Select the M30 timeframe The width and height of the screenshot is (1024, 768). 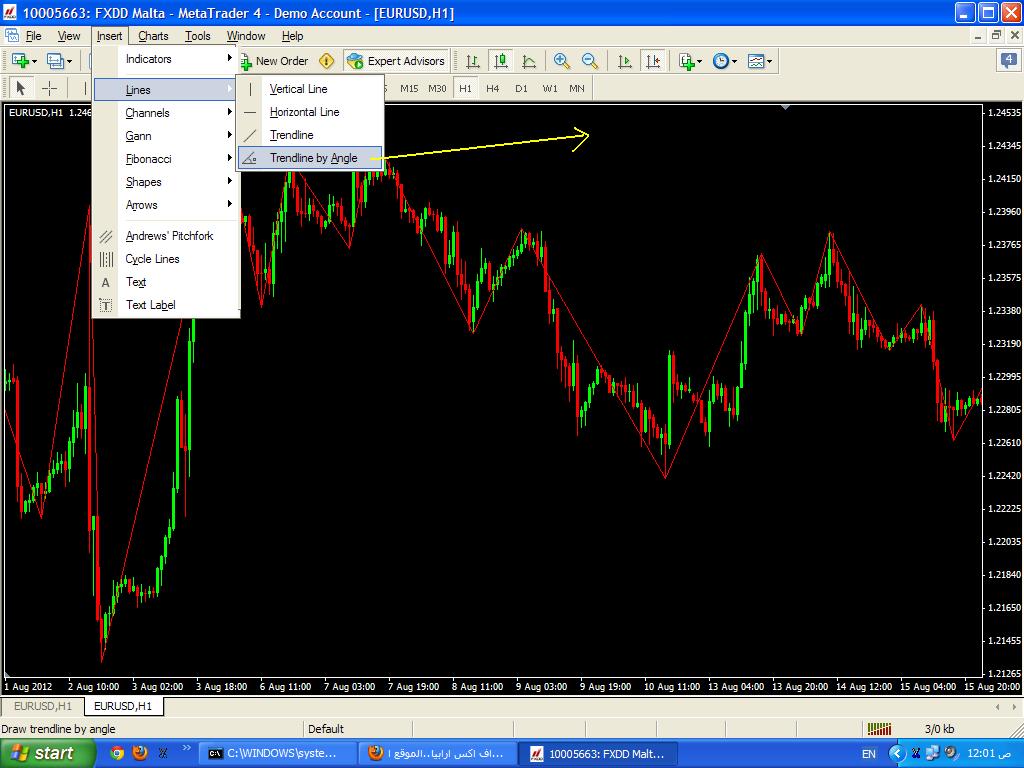coord(437,88)
